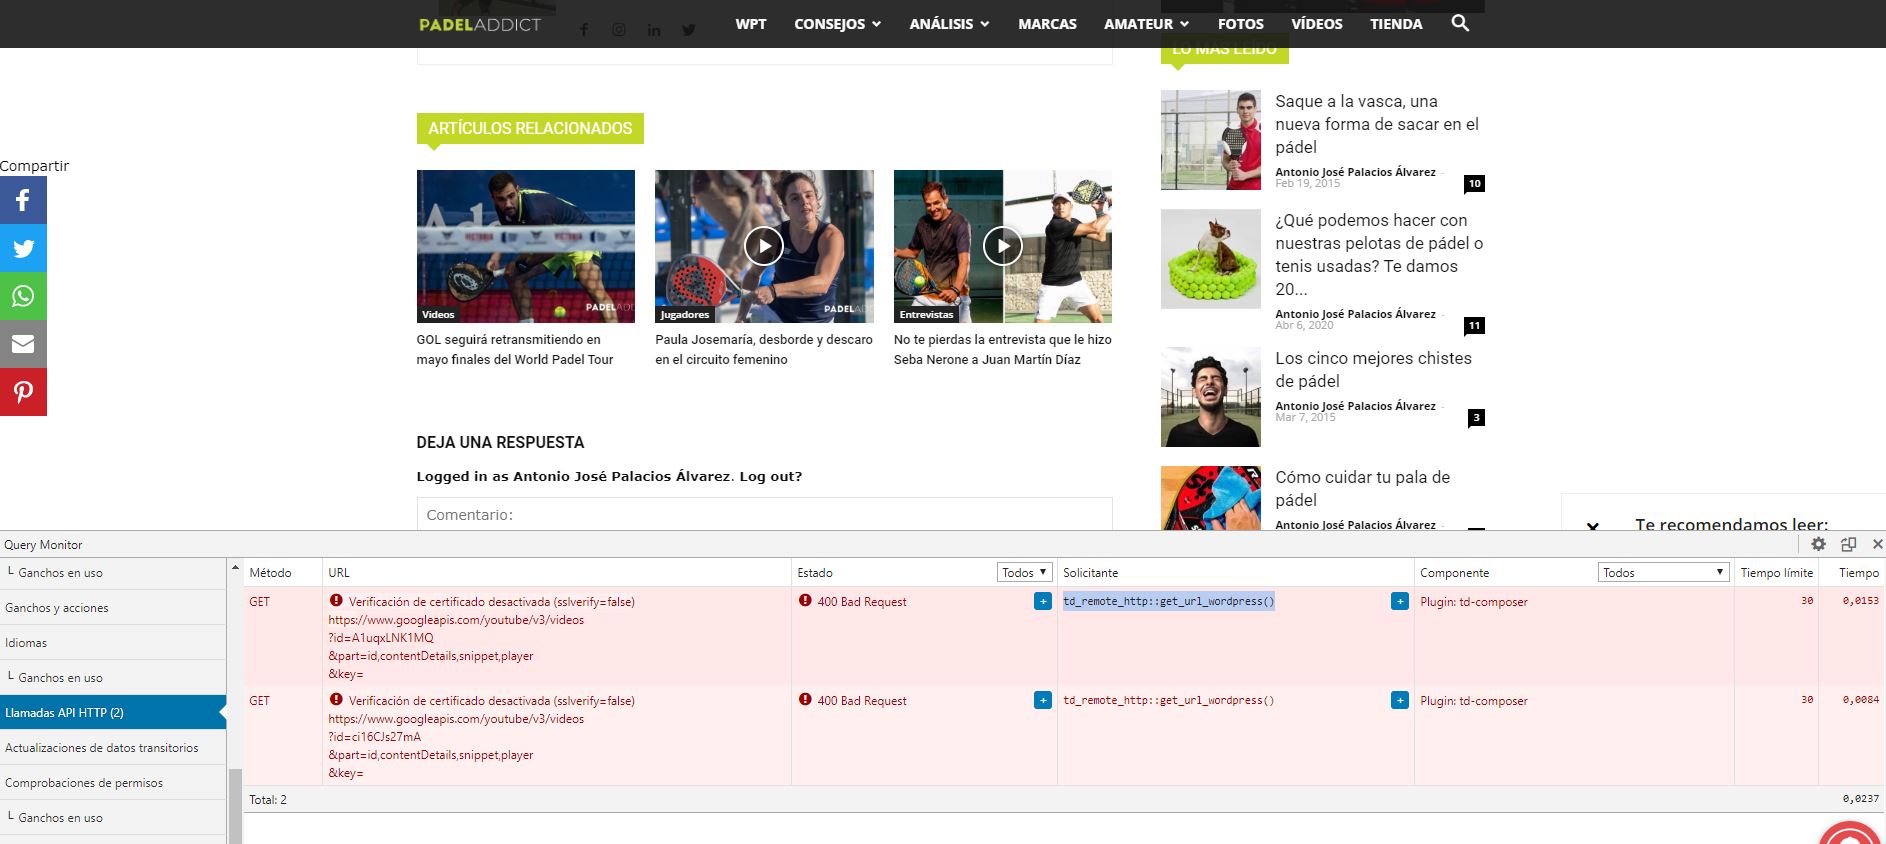Click 'td_remote_http::get_url_wordpress()' in the ci16CJs27mA row
This screenshot has width=1886, height=844.
click(1168, 700)
